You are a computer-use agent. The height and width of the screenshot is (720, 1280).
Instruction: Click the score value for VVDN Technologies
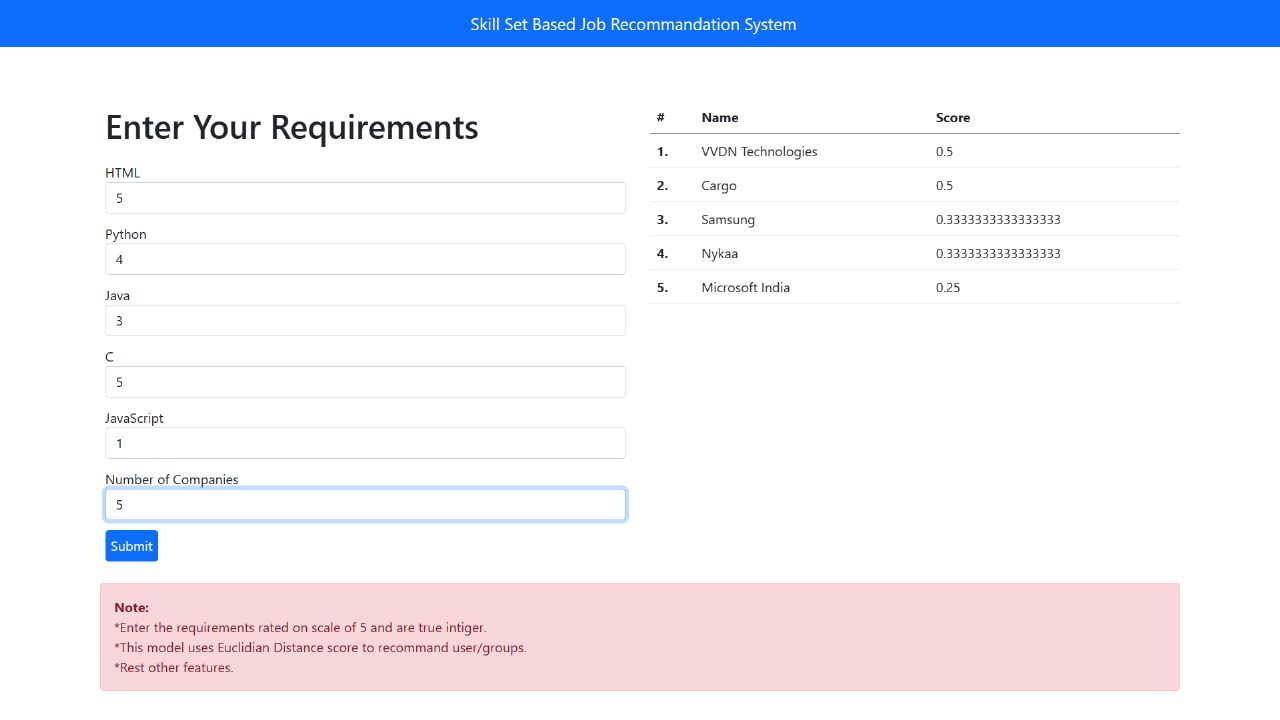[x=944, y=151]
